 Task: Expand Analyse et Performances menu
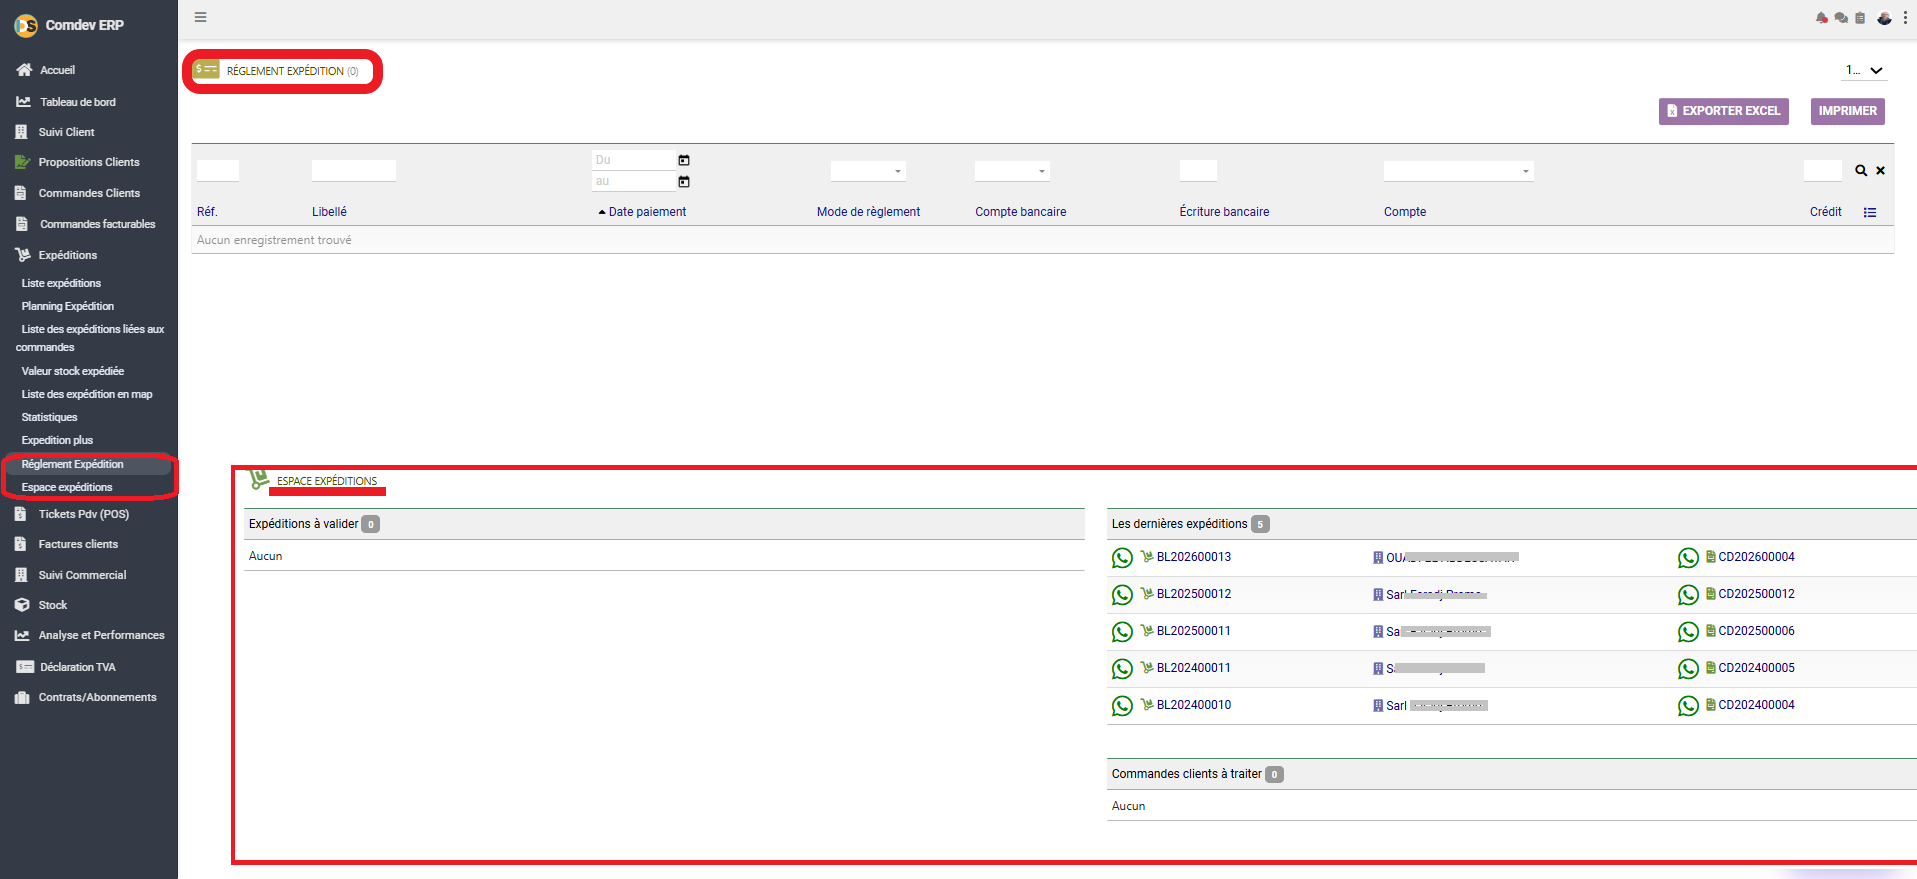coord(101,635)
